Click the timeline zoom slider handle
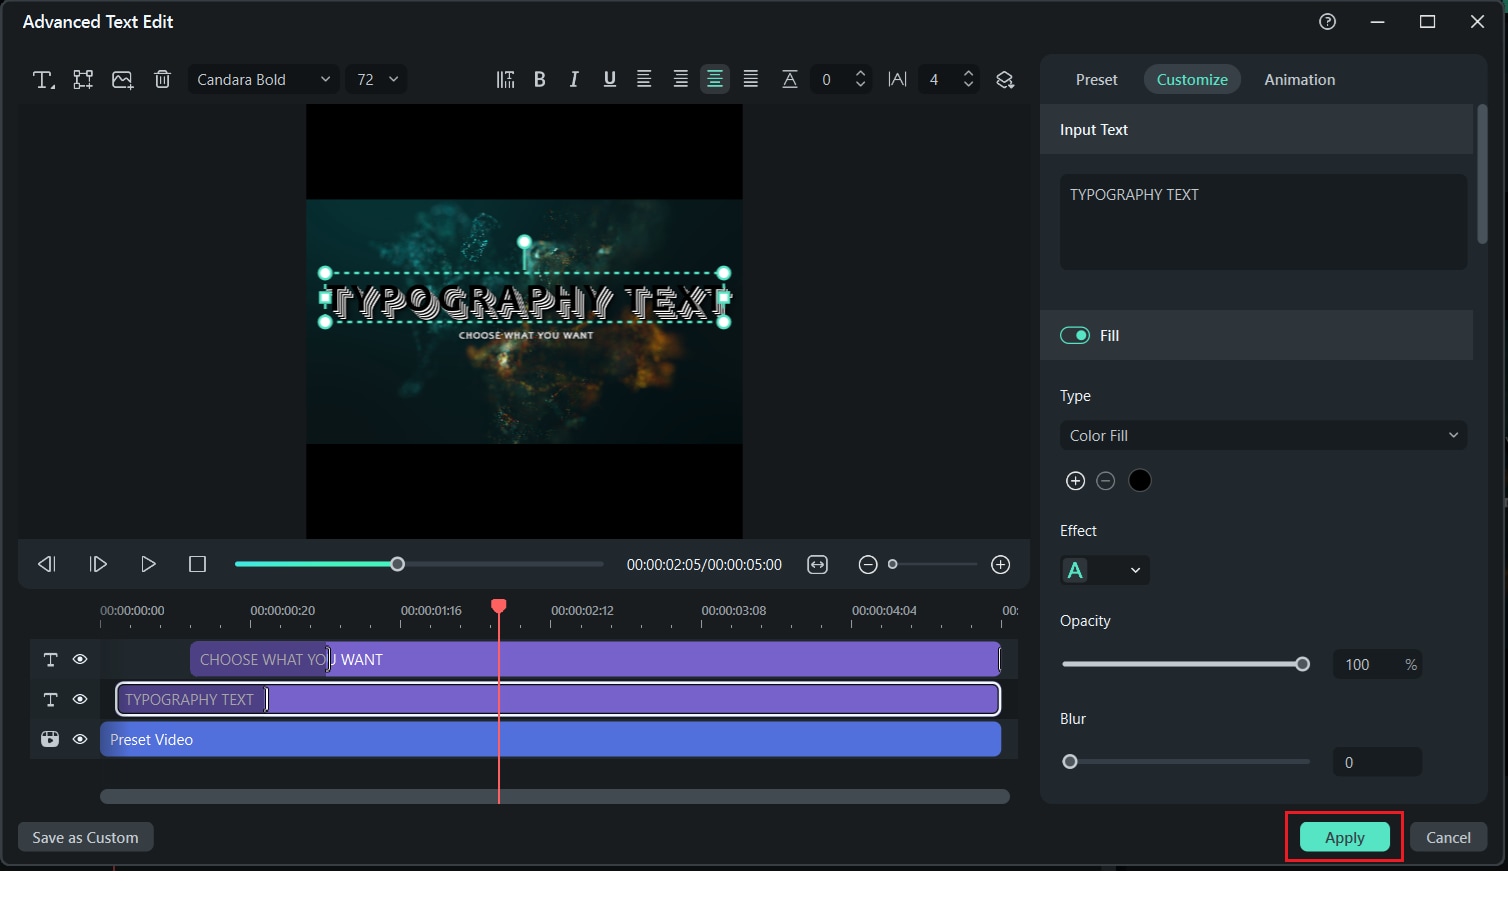This screenshot has width=1508, height=900. coord(893,565)
